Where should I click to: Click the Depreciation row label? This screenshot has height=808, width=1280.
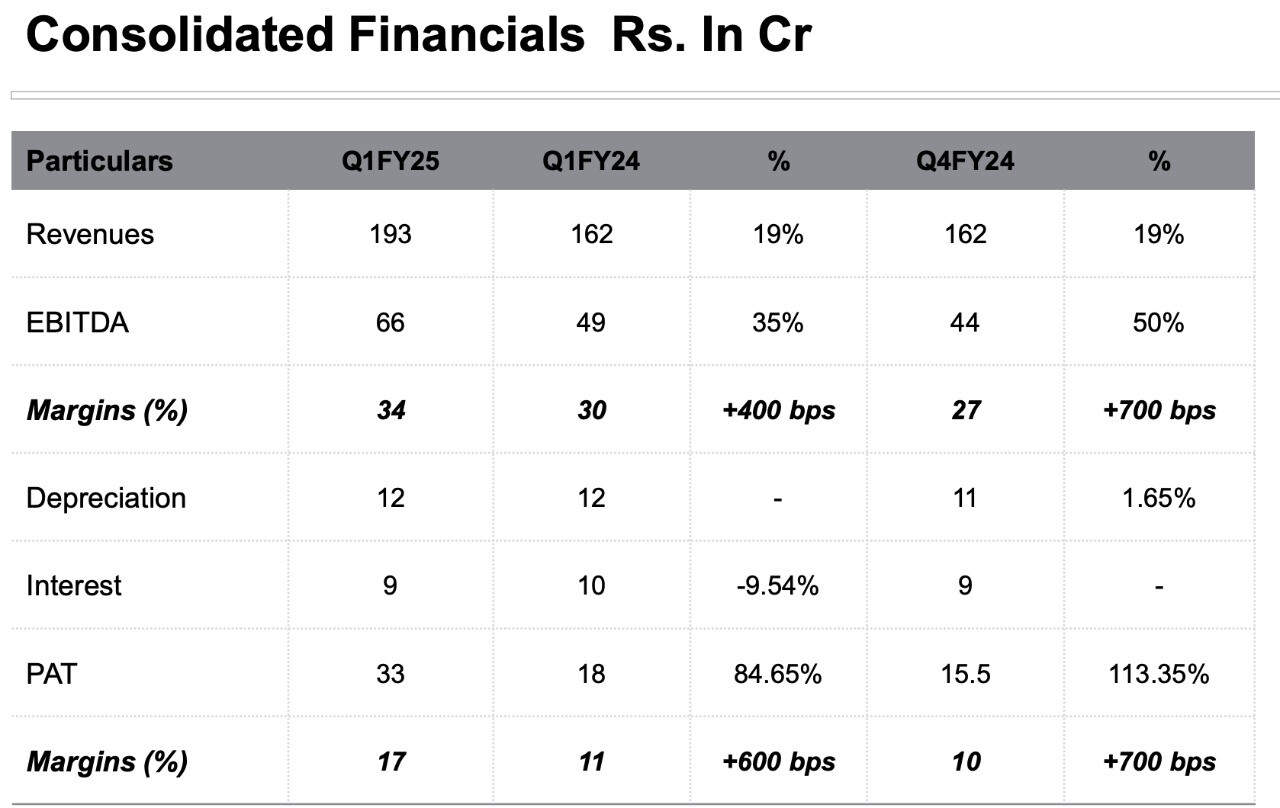click(x=106, y=498)
